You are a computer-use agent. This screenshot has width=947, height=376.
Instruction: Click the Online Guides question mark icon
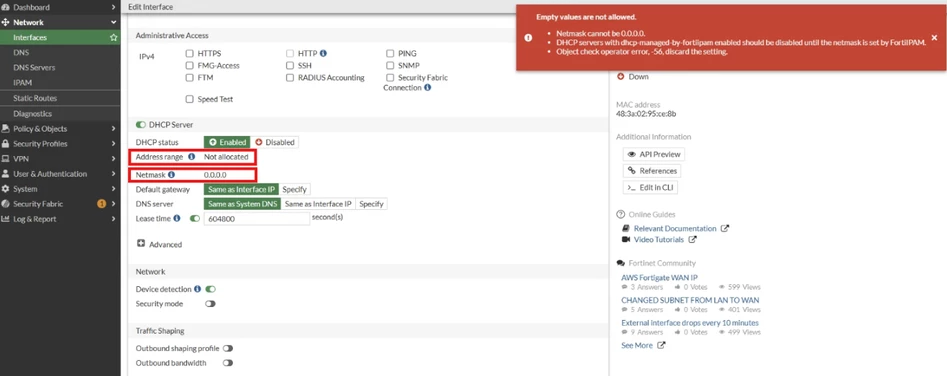(x=620, y=214)
